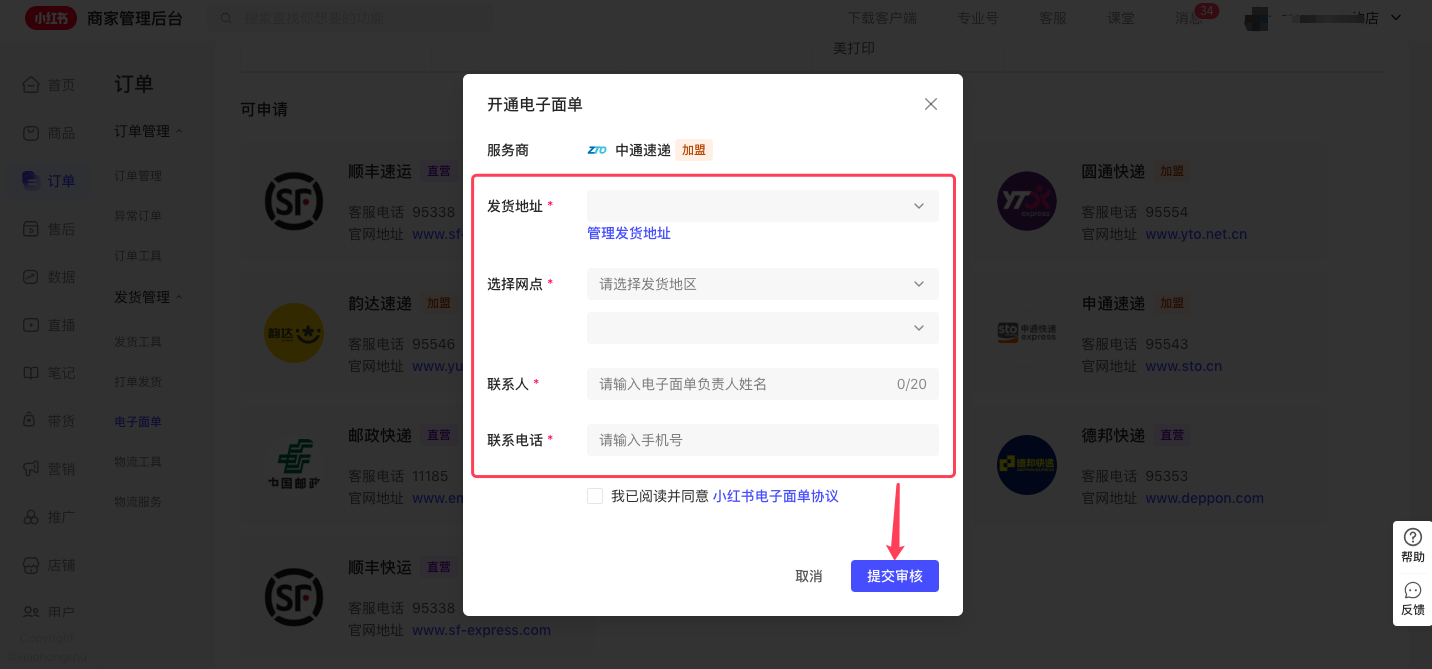Go to 用户 in sidebar
Image resolution: width=1432 pixels, height=669 pixels.
point(50,612)
